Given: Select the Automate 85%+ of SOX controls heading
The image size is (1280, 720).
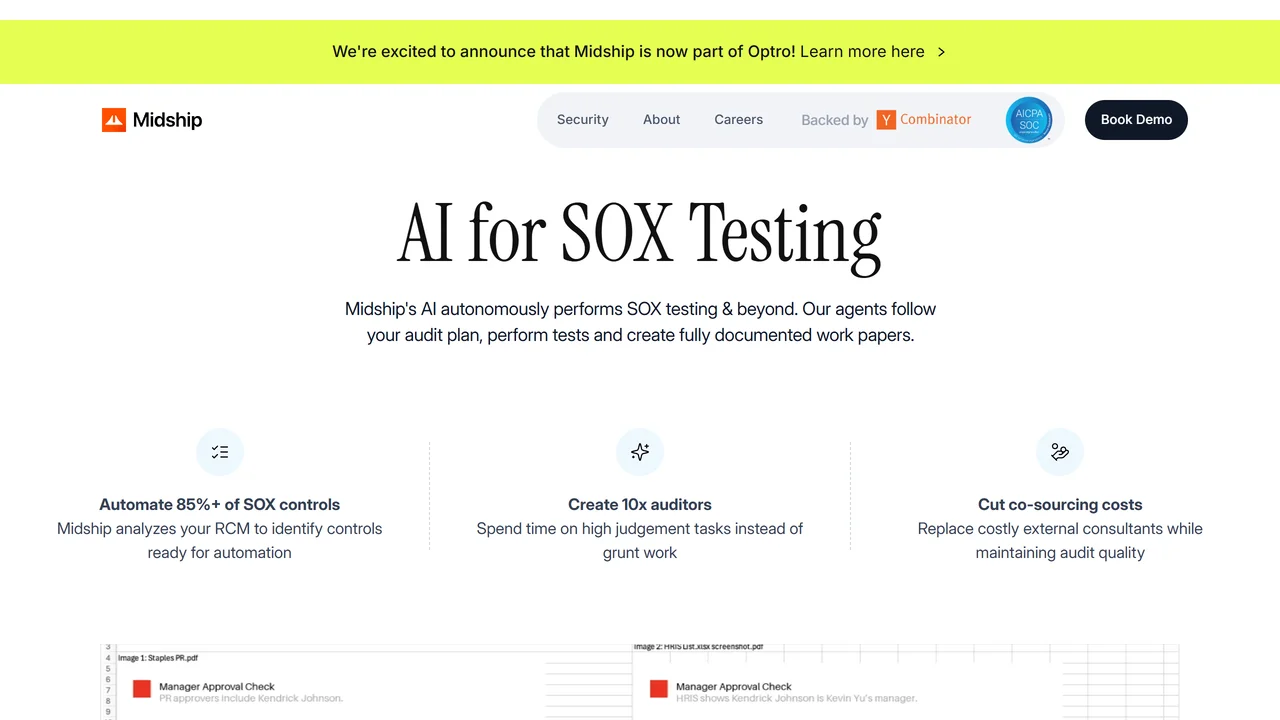Looking at the screenshot, I should pyautogui.click(x=220, y=505).
